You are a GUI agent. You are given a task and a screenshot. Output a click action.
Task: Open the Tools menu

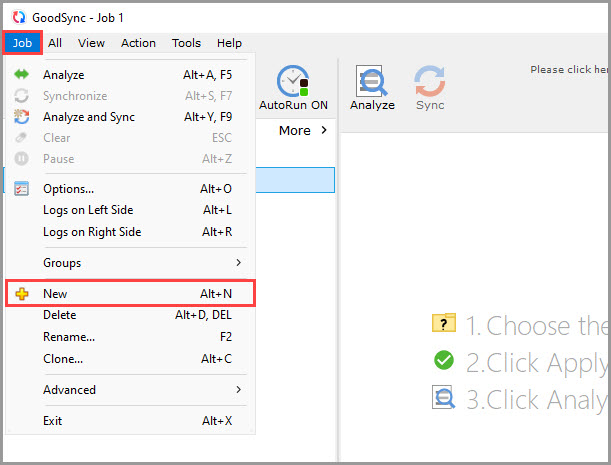coord(186,43)
